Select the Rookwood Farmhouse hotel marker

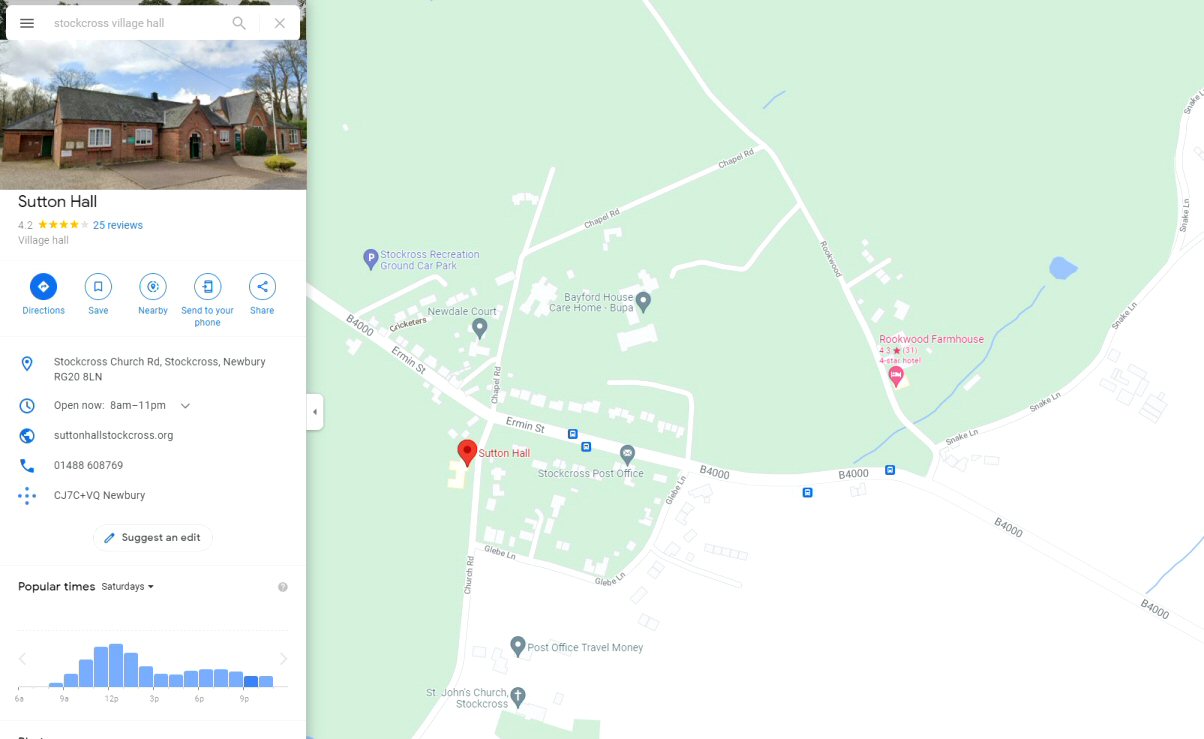896,377
